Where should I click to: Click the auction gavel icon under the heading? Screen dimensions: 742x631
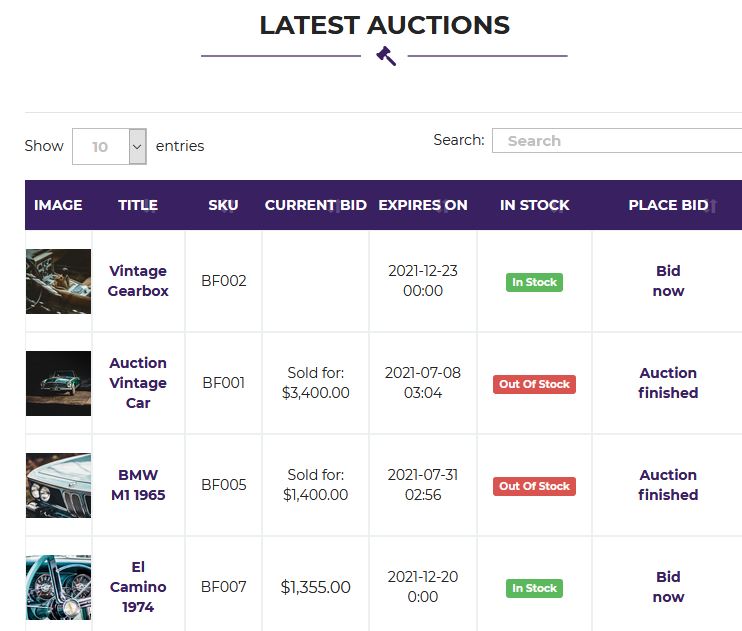(386, 56)
